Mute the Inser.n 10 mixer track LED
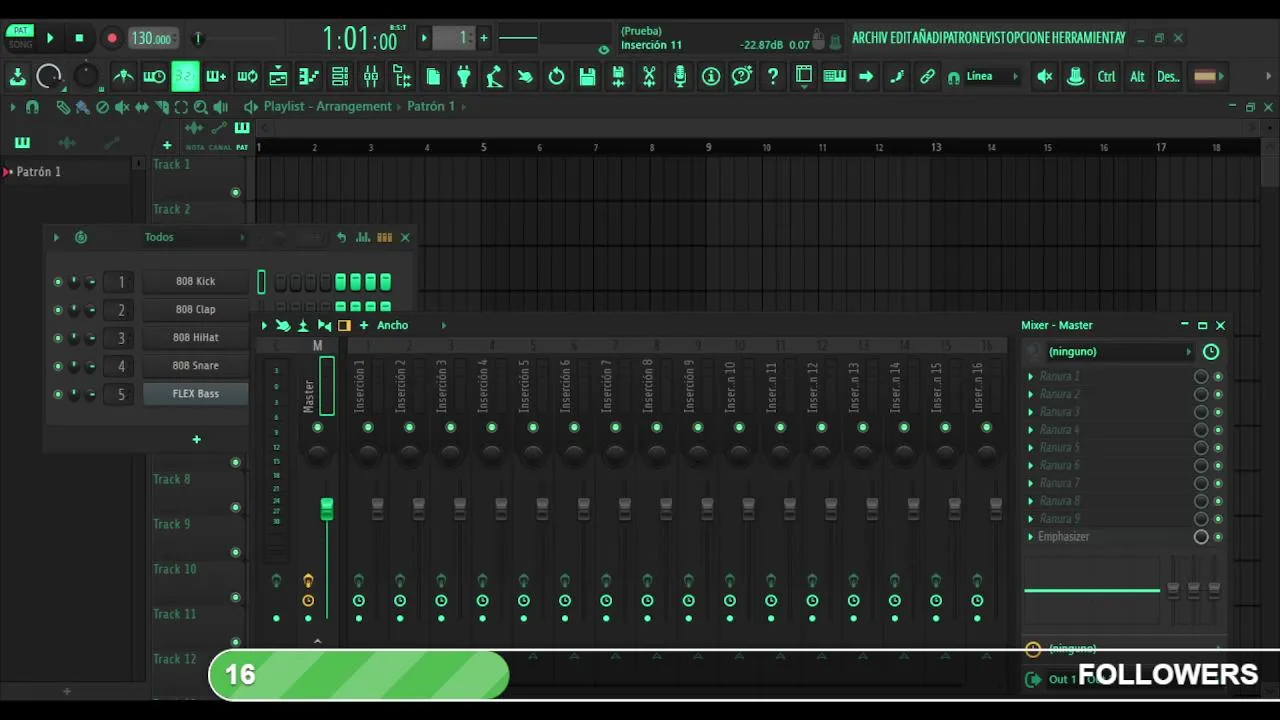Screen dimensions: 1280x720 [739, 428]
